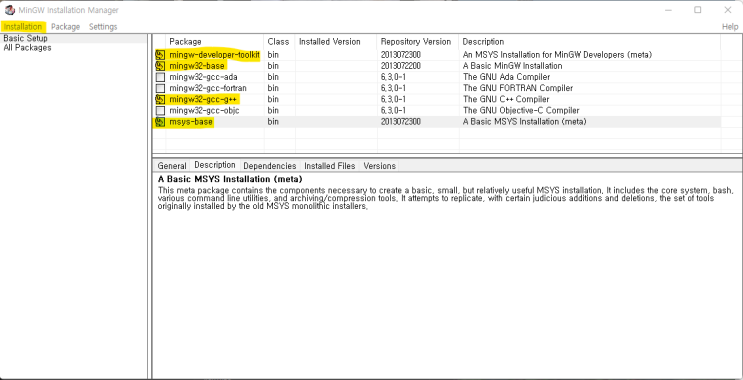Screen dimensions: 743x380
Task: Select the mingw32-gcc-ada package name
Action: coord(204,77)
